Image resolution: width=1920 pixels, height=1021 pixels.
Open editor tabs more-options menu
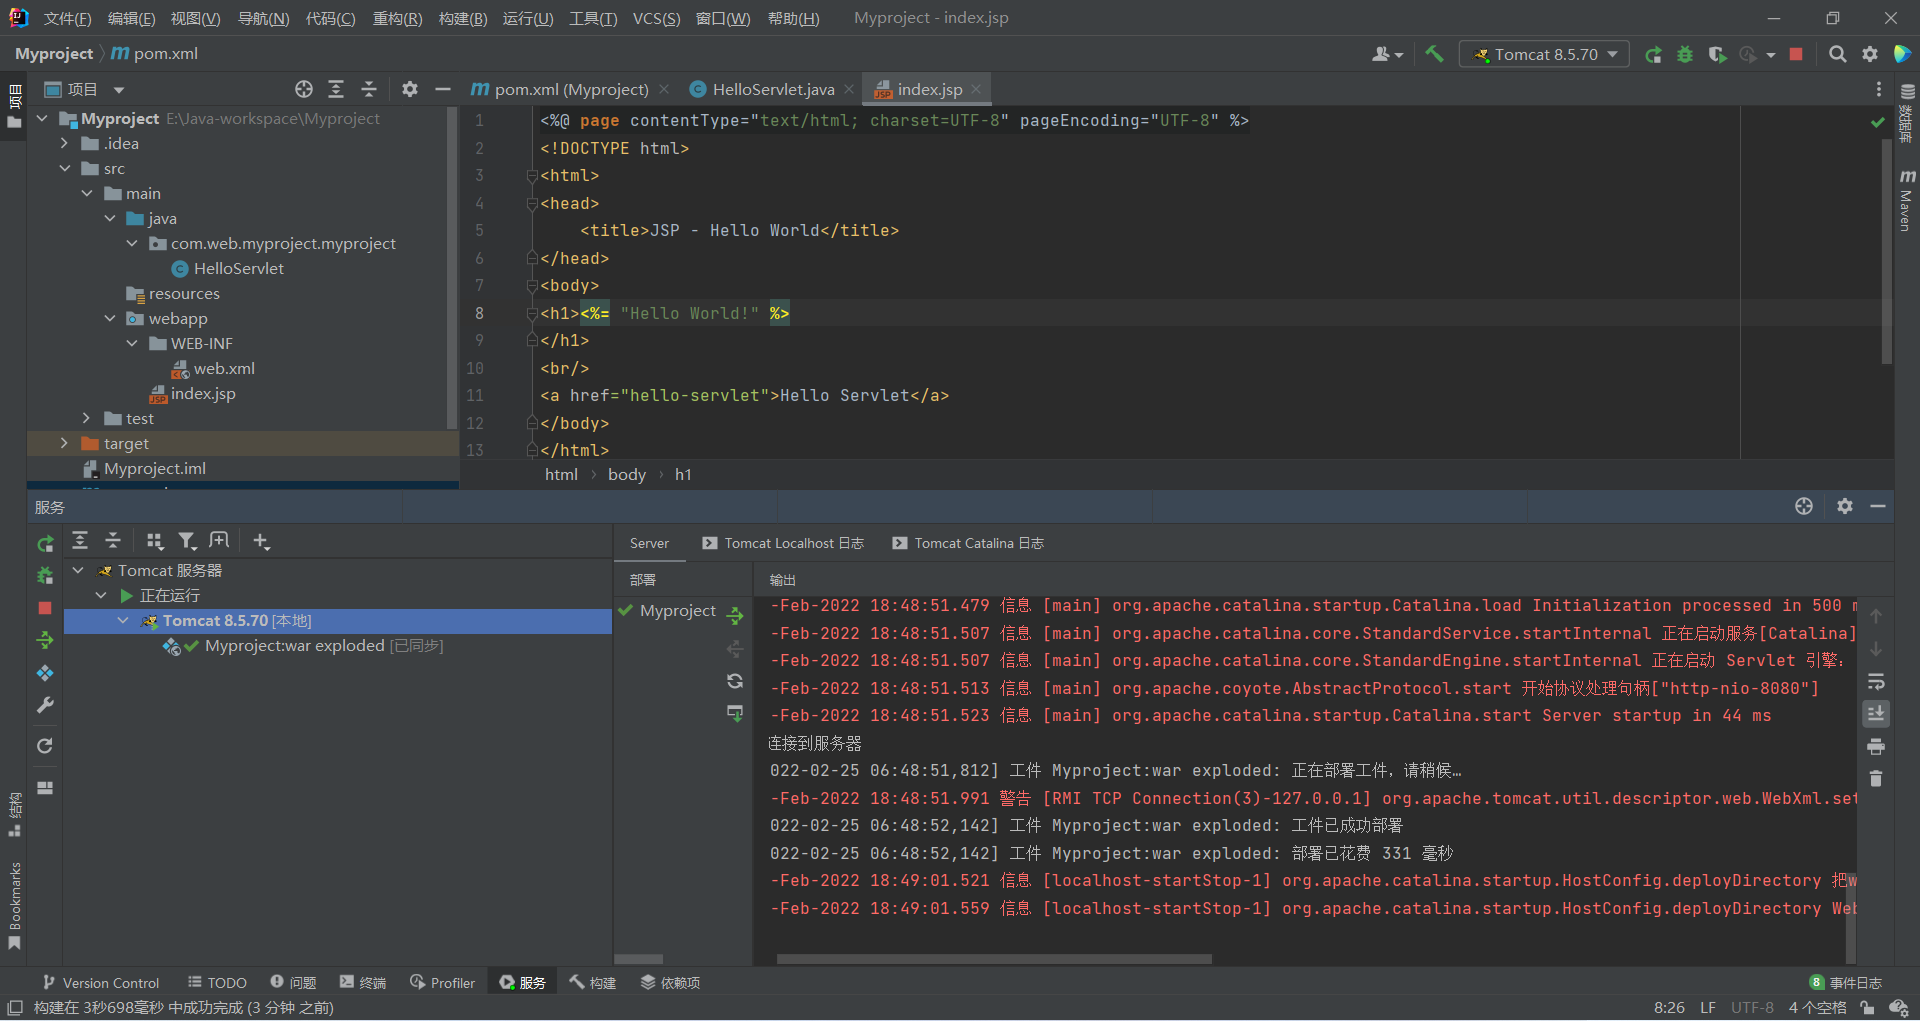[1879, 89]
